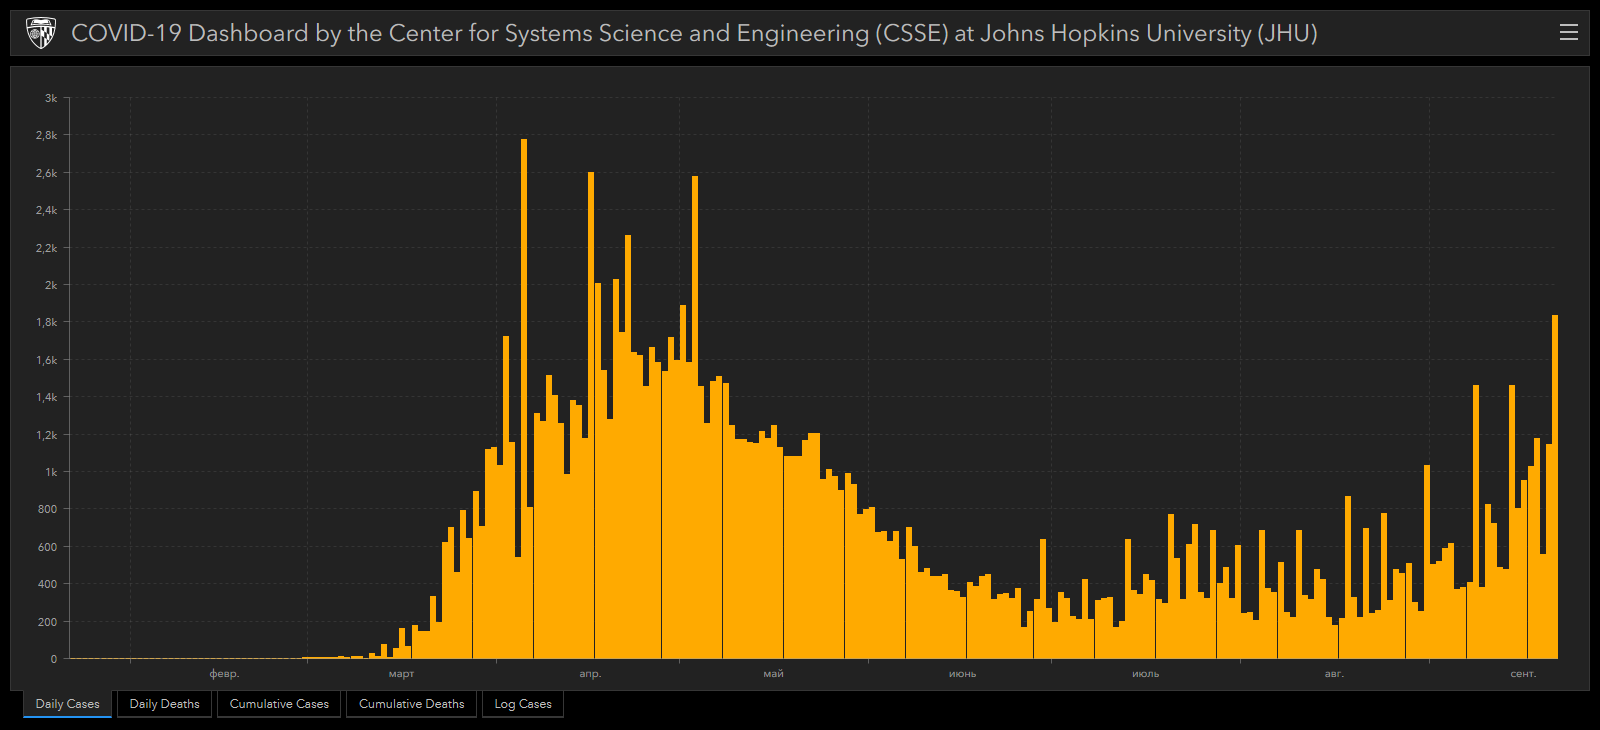Screen dimensions: 1600x730
Task: Click the 'июль' month label
Action: (x=1145, y=674)
